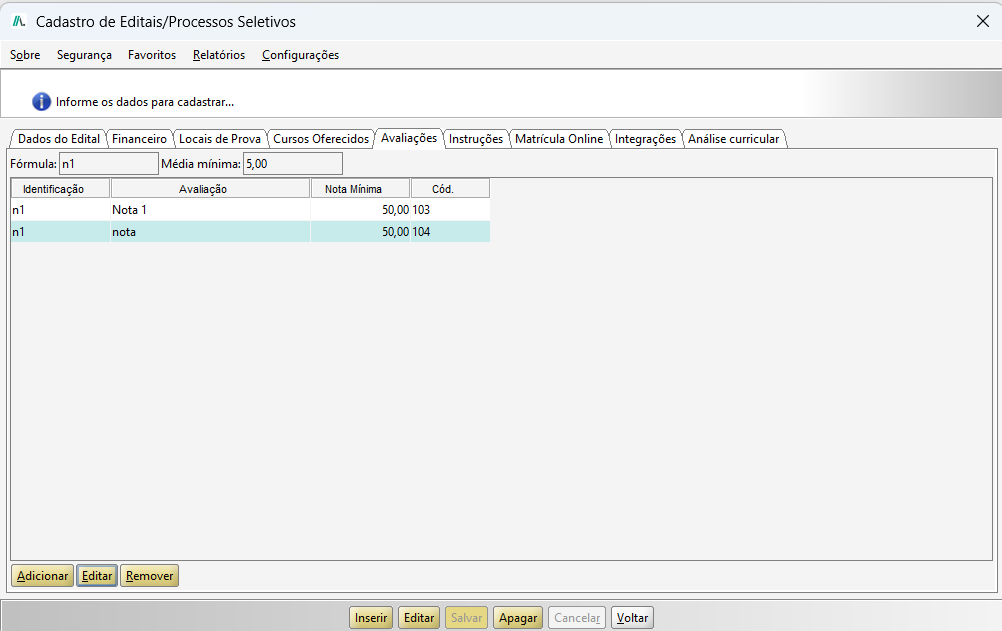The height and width of the screenshot is (631, 1002).
Task: Click the Inserir button
Action: tap(371, 618)
